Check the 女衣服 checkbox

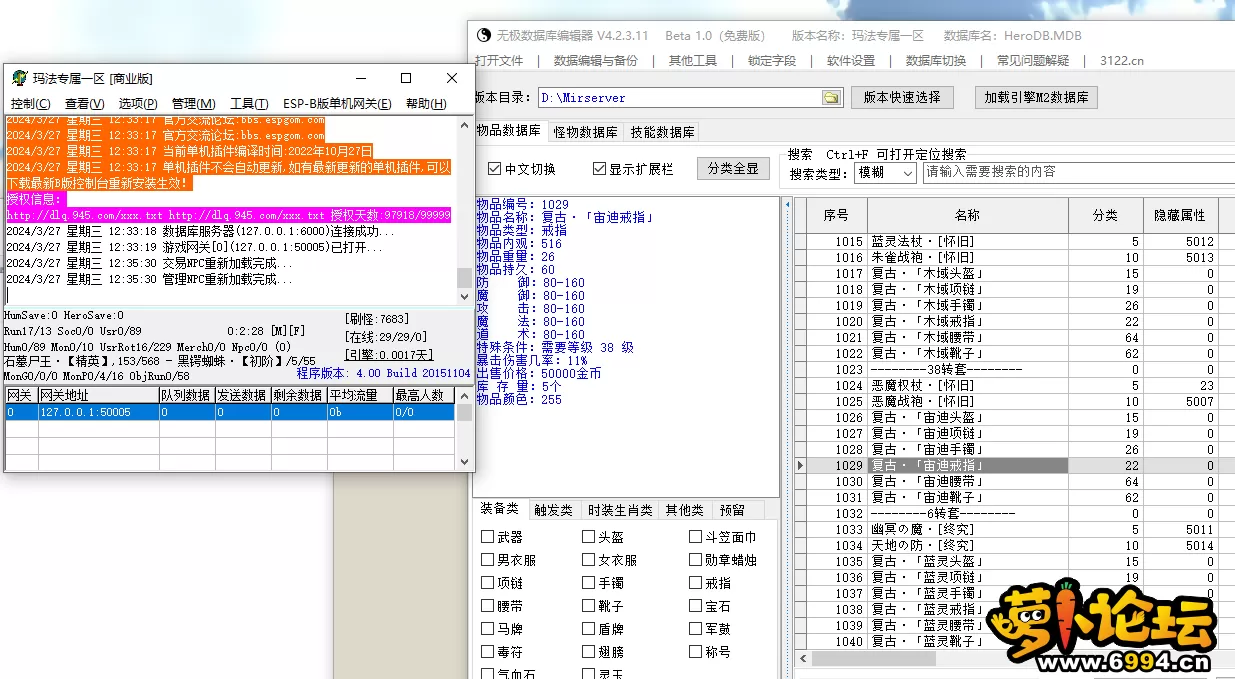pos(588,560)
